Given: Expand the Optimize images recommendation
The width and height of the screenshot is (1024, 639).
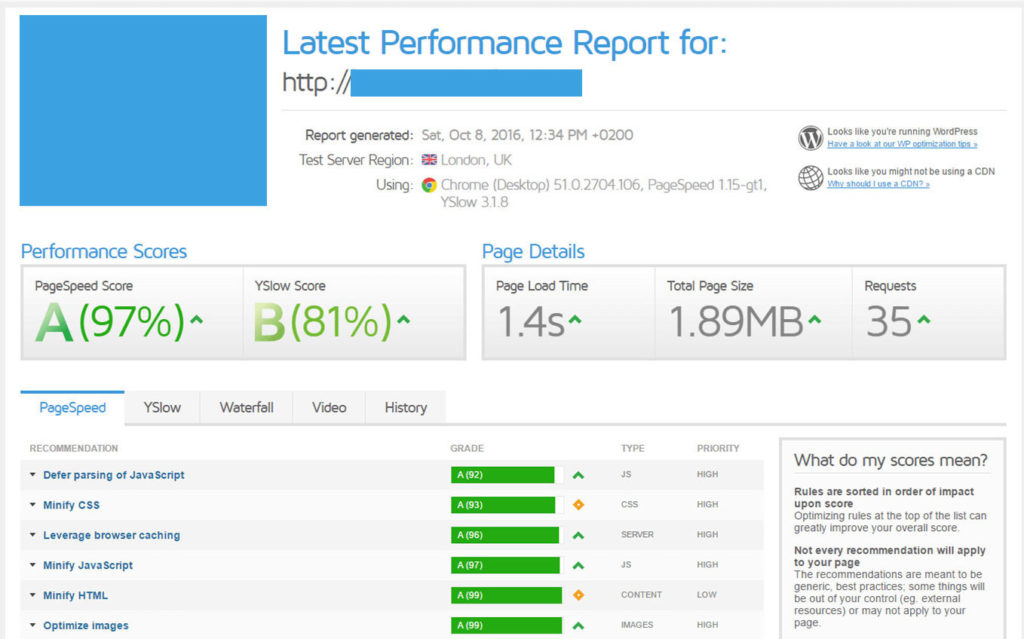Looking at the screenshot, I should [x=85, y=625].
